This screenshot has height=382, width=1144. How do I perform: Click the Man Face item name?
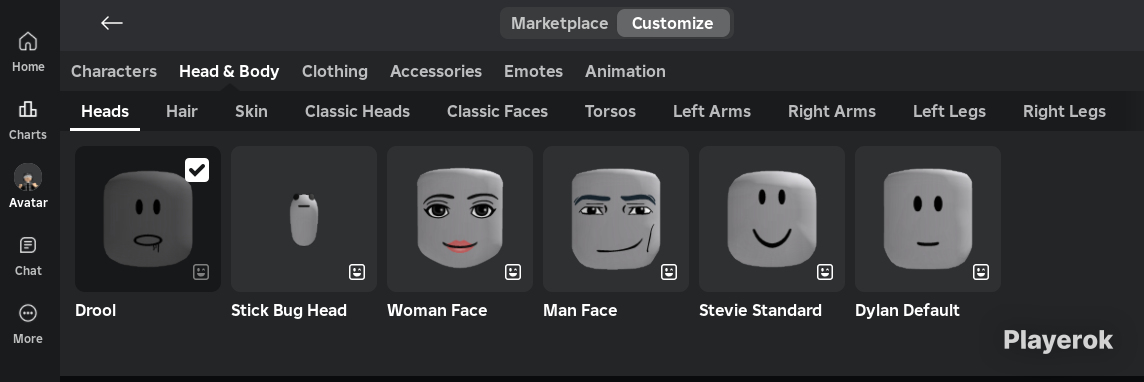[x=580, y=311]
